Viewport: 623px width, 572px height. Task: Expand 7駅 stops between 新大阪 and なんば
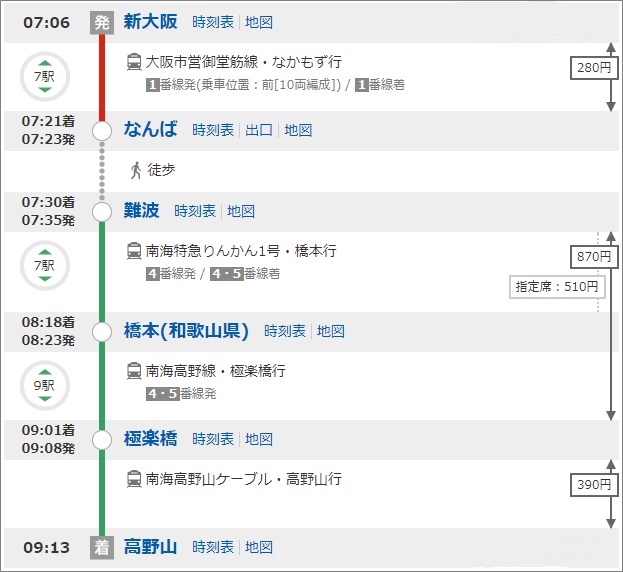[x=44, y=77]
